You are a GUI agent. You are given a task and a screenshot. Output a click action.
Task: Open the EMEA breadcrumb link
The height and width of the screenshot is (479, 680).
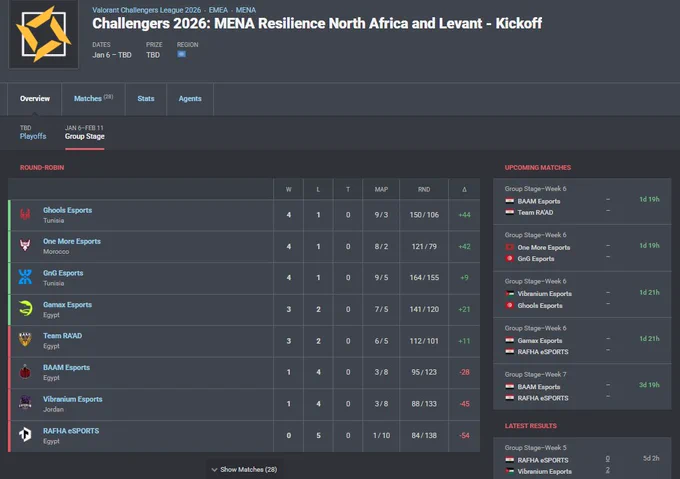tap(218, 10)
